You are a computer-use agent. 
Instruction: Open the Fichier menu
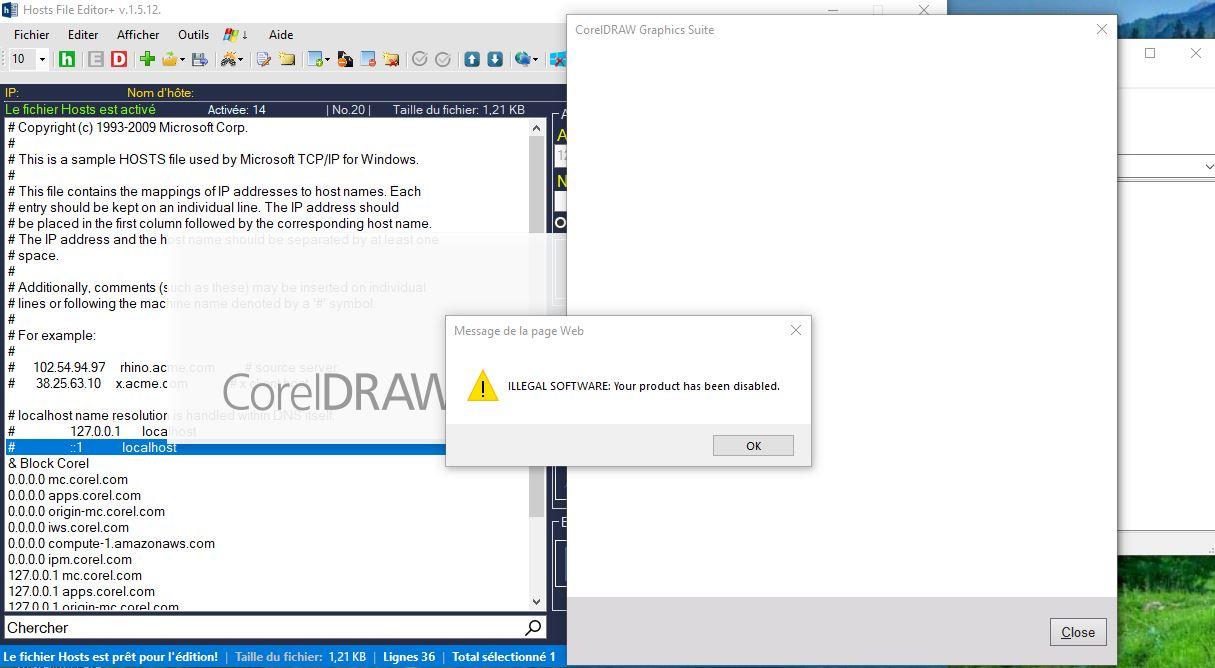(31, 35)
